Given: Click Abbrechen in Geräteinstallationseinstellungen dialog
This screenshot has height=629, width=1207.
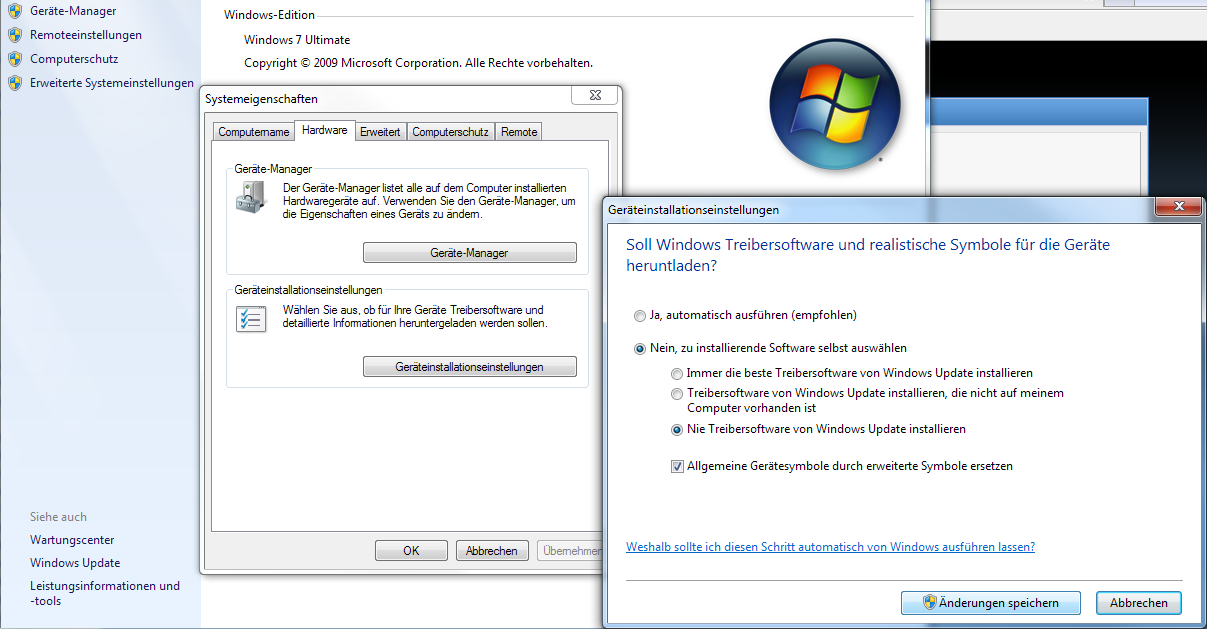Looking at the screenshot, I should tap(1139, 603).
